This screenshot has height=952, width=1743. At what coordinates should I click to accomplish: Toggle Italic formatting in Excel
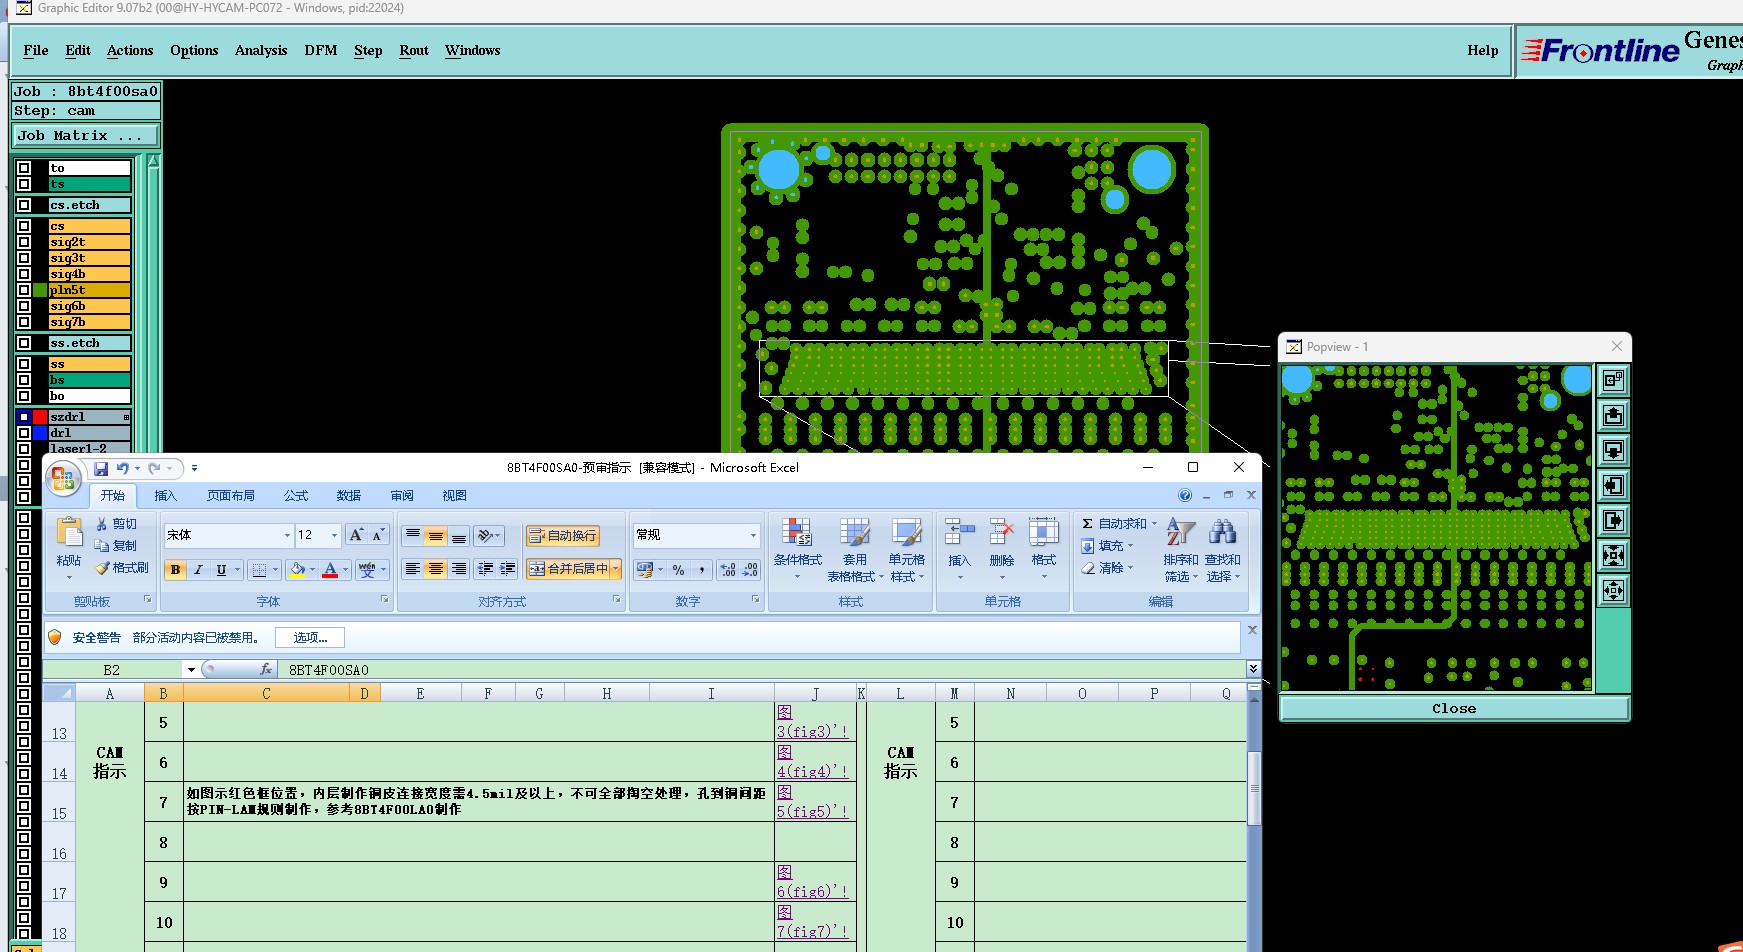(x=198, y=570)
